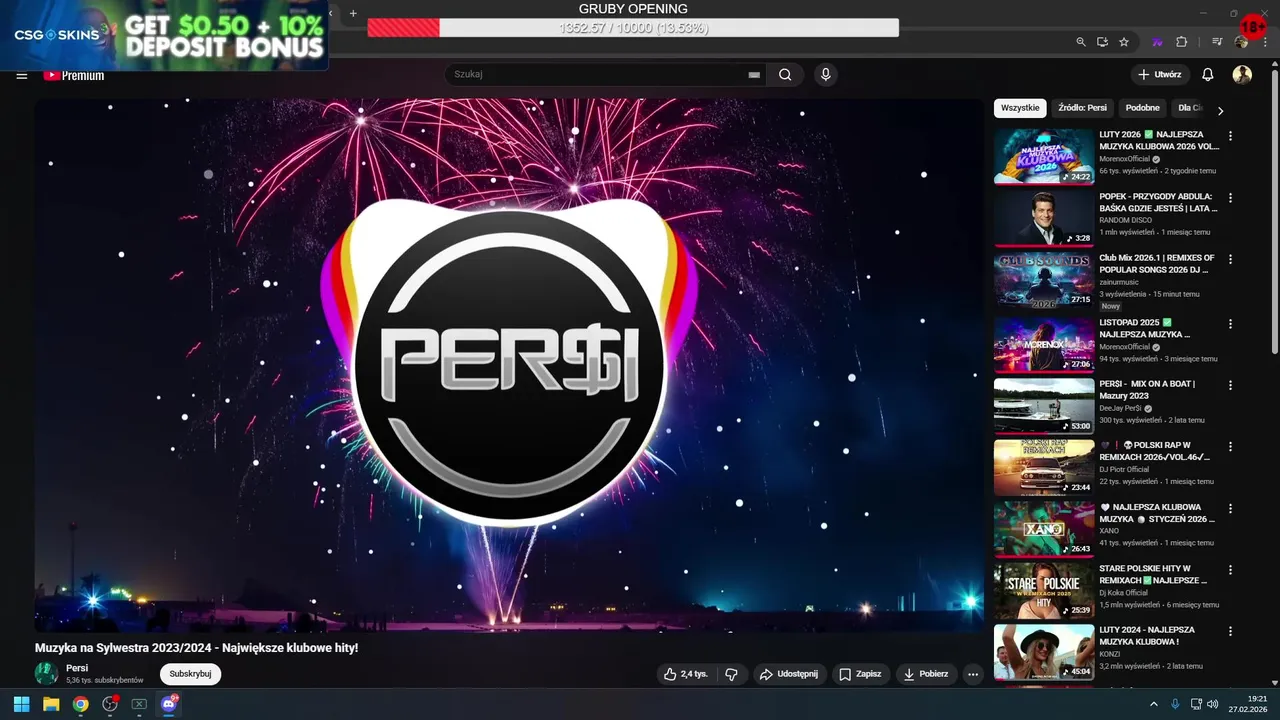The width and height of the screenshot is (1280, 720).
Task: Download video with Pobierz button
Action: click(926, 674)
